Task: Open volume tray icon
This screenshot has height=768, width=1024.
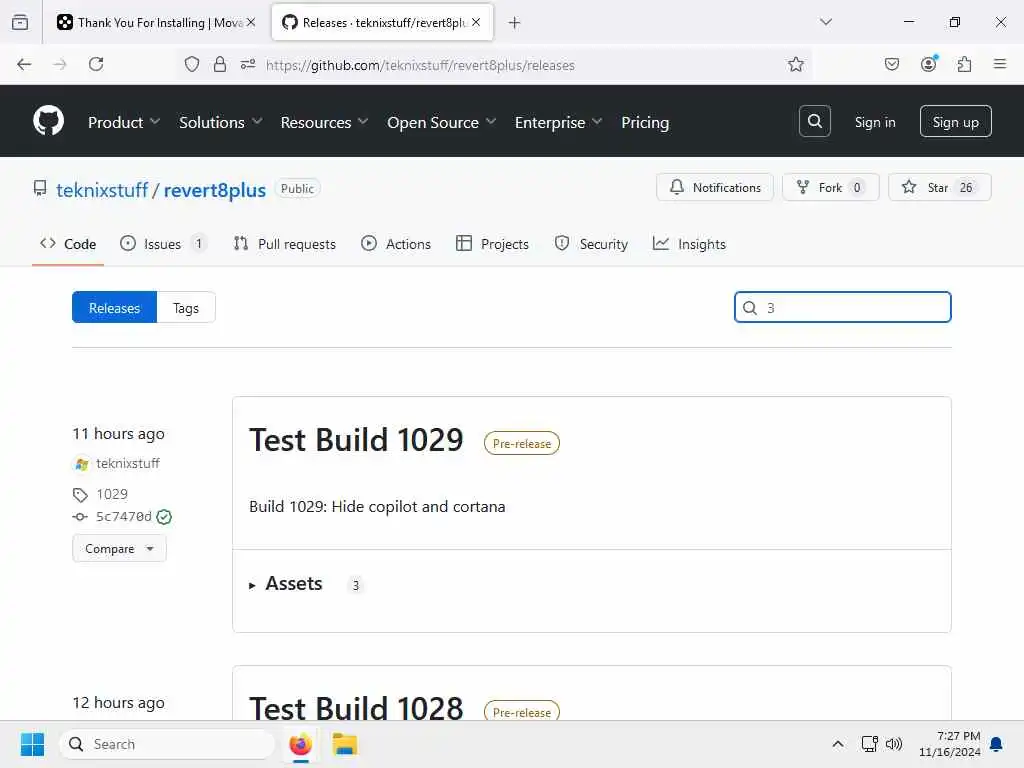Action: (x=893, y=744)
